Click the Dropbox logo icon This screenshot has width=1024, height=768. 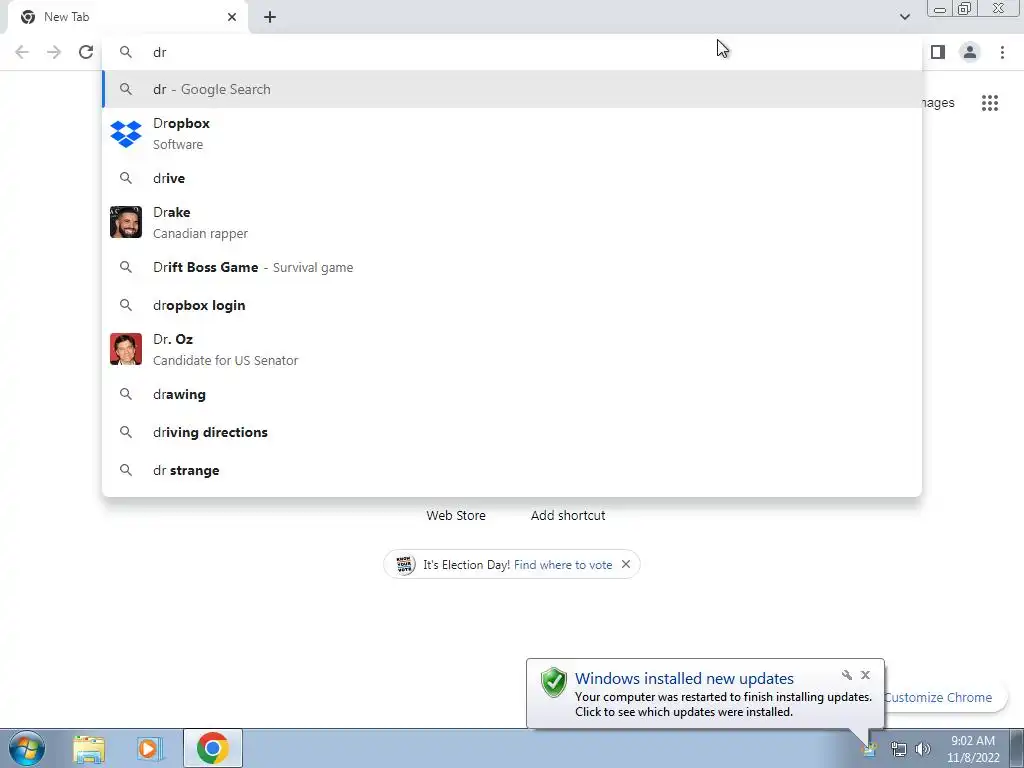pyautogui.click(x=126, y=134)
